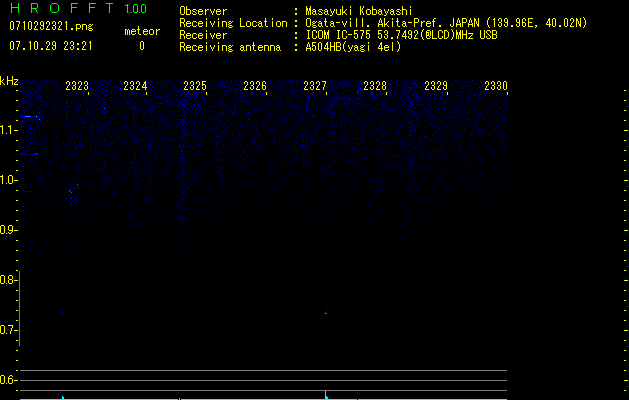The width and height of the screenshot is (629, 400).
Task: Click the meteor count value 0
Action: (x=142, y=46)
